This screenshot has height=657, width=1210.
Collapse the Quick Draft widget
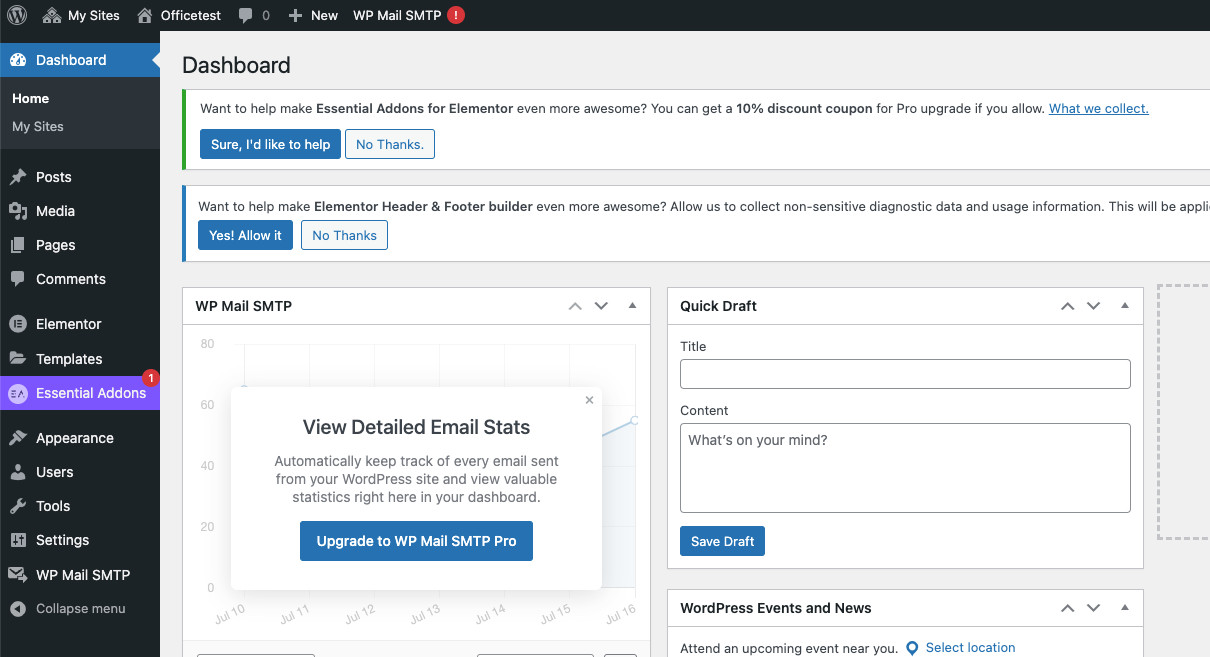(1123, 305)
